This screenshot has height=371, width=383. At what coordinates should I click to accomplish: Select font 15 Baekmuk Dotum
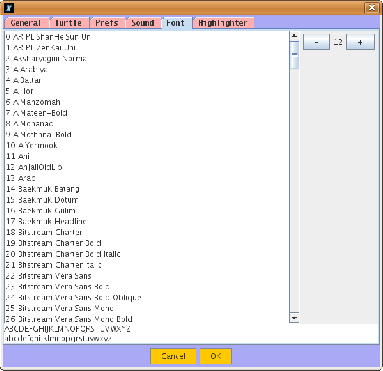tap(147, 200)
